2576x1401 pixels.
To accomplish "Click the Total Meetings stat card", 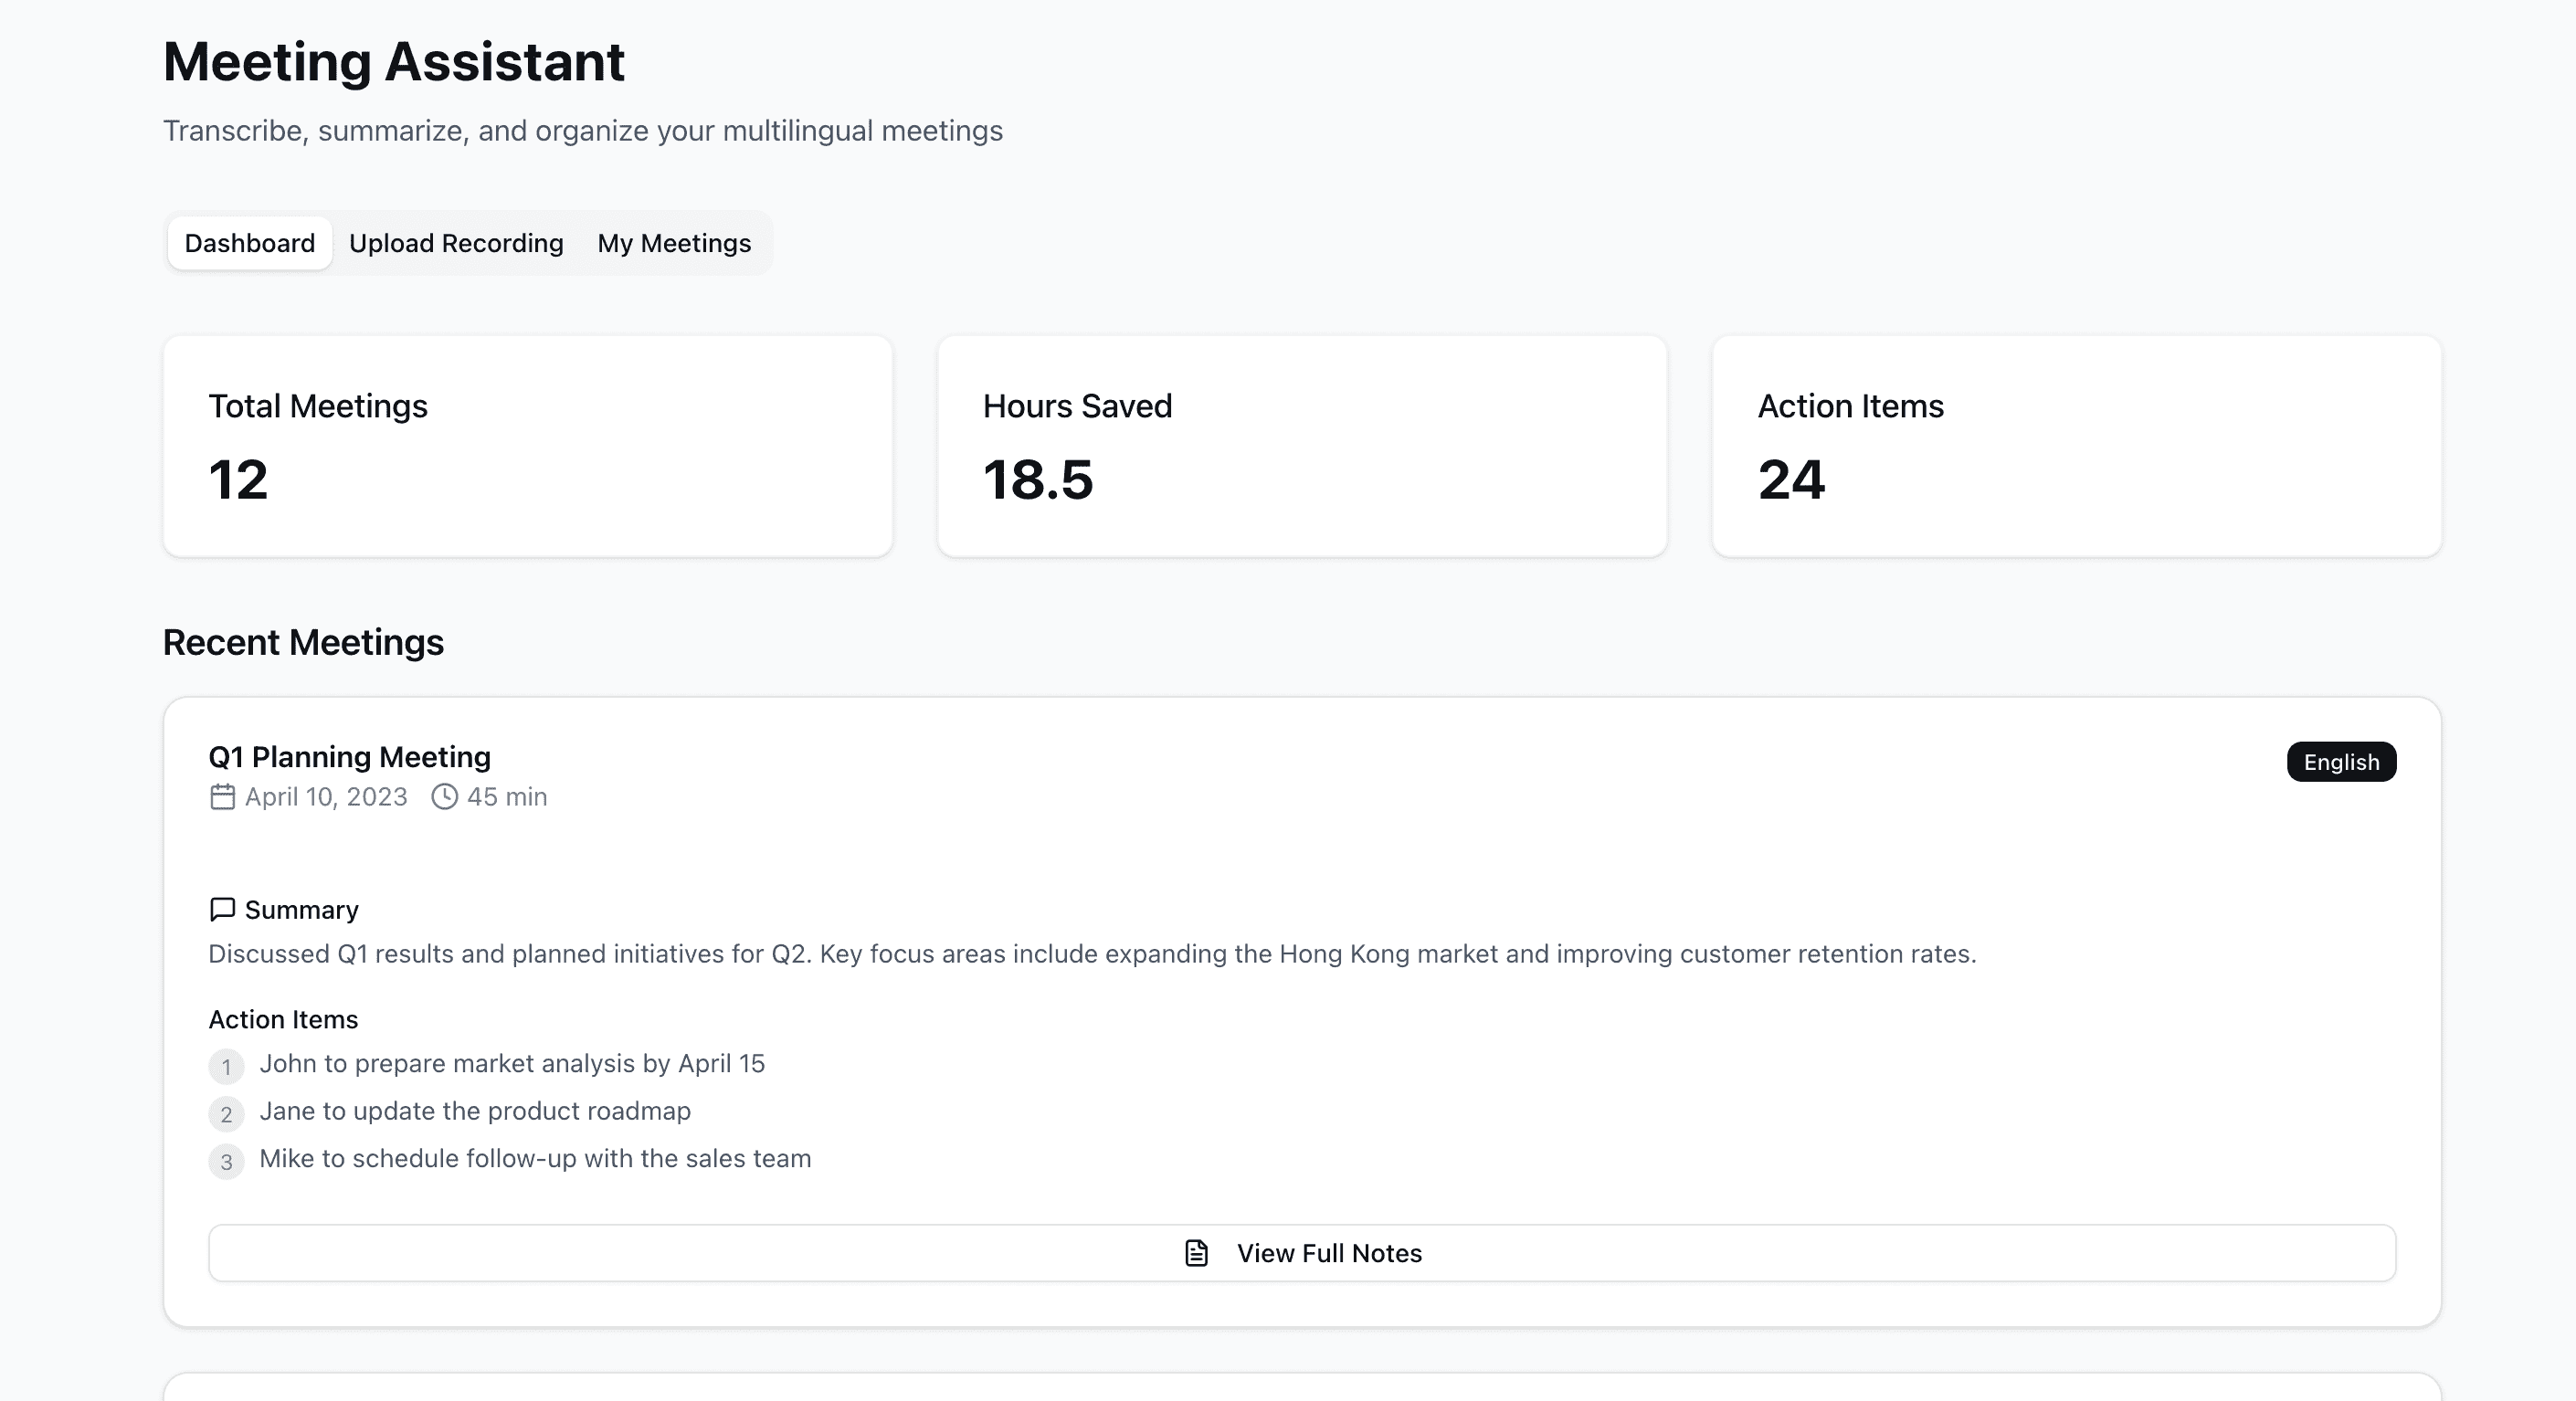I will [x=527, y=446].
